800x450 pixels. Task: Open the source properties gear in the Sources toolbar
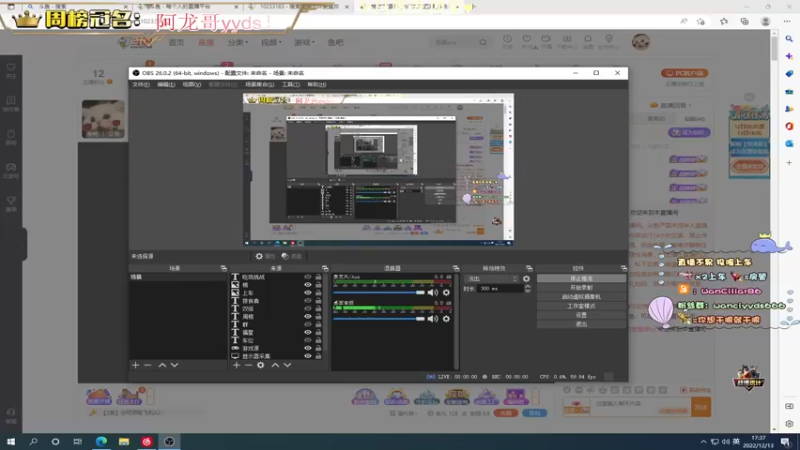261,365
